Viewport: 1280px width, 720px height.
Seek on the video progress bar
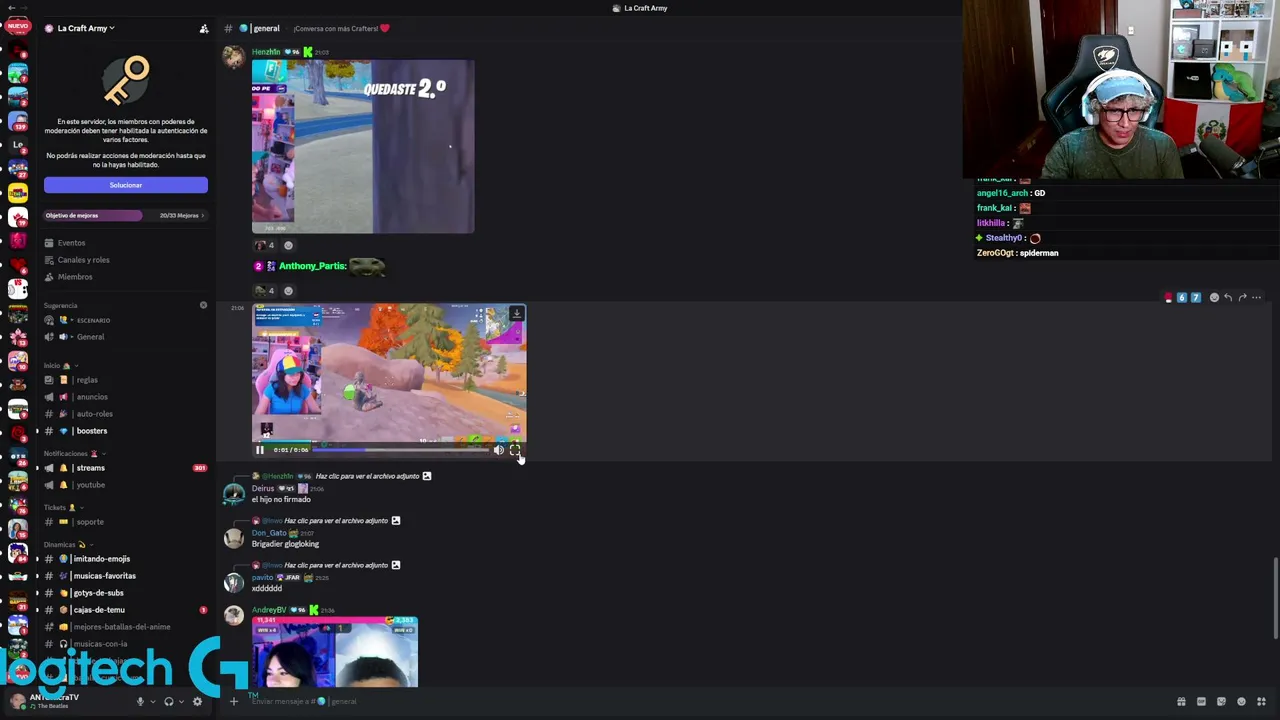click(x=400, y=450)
